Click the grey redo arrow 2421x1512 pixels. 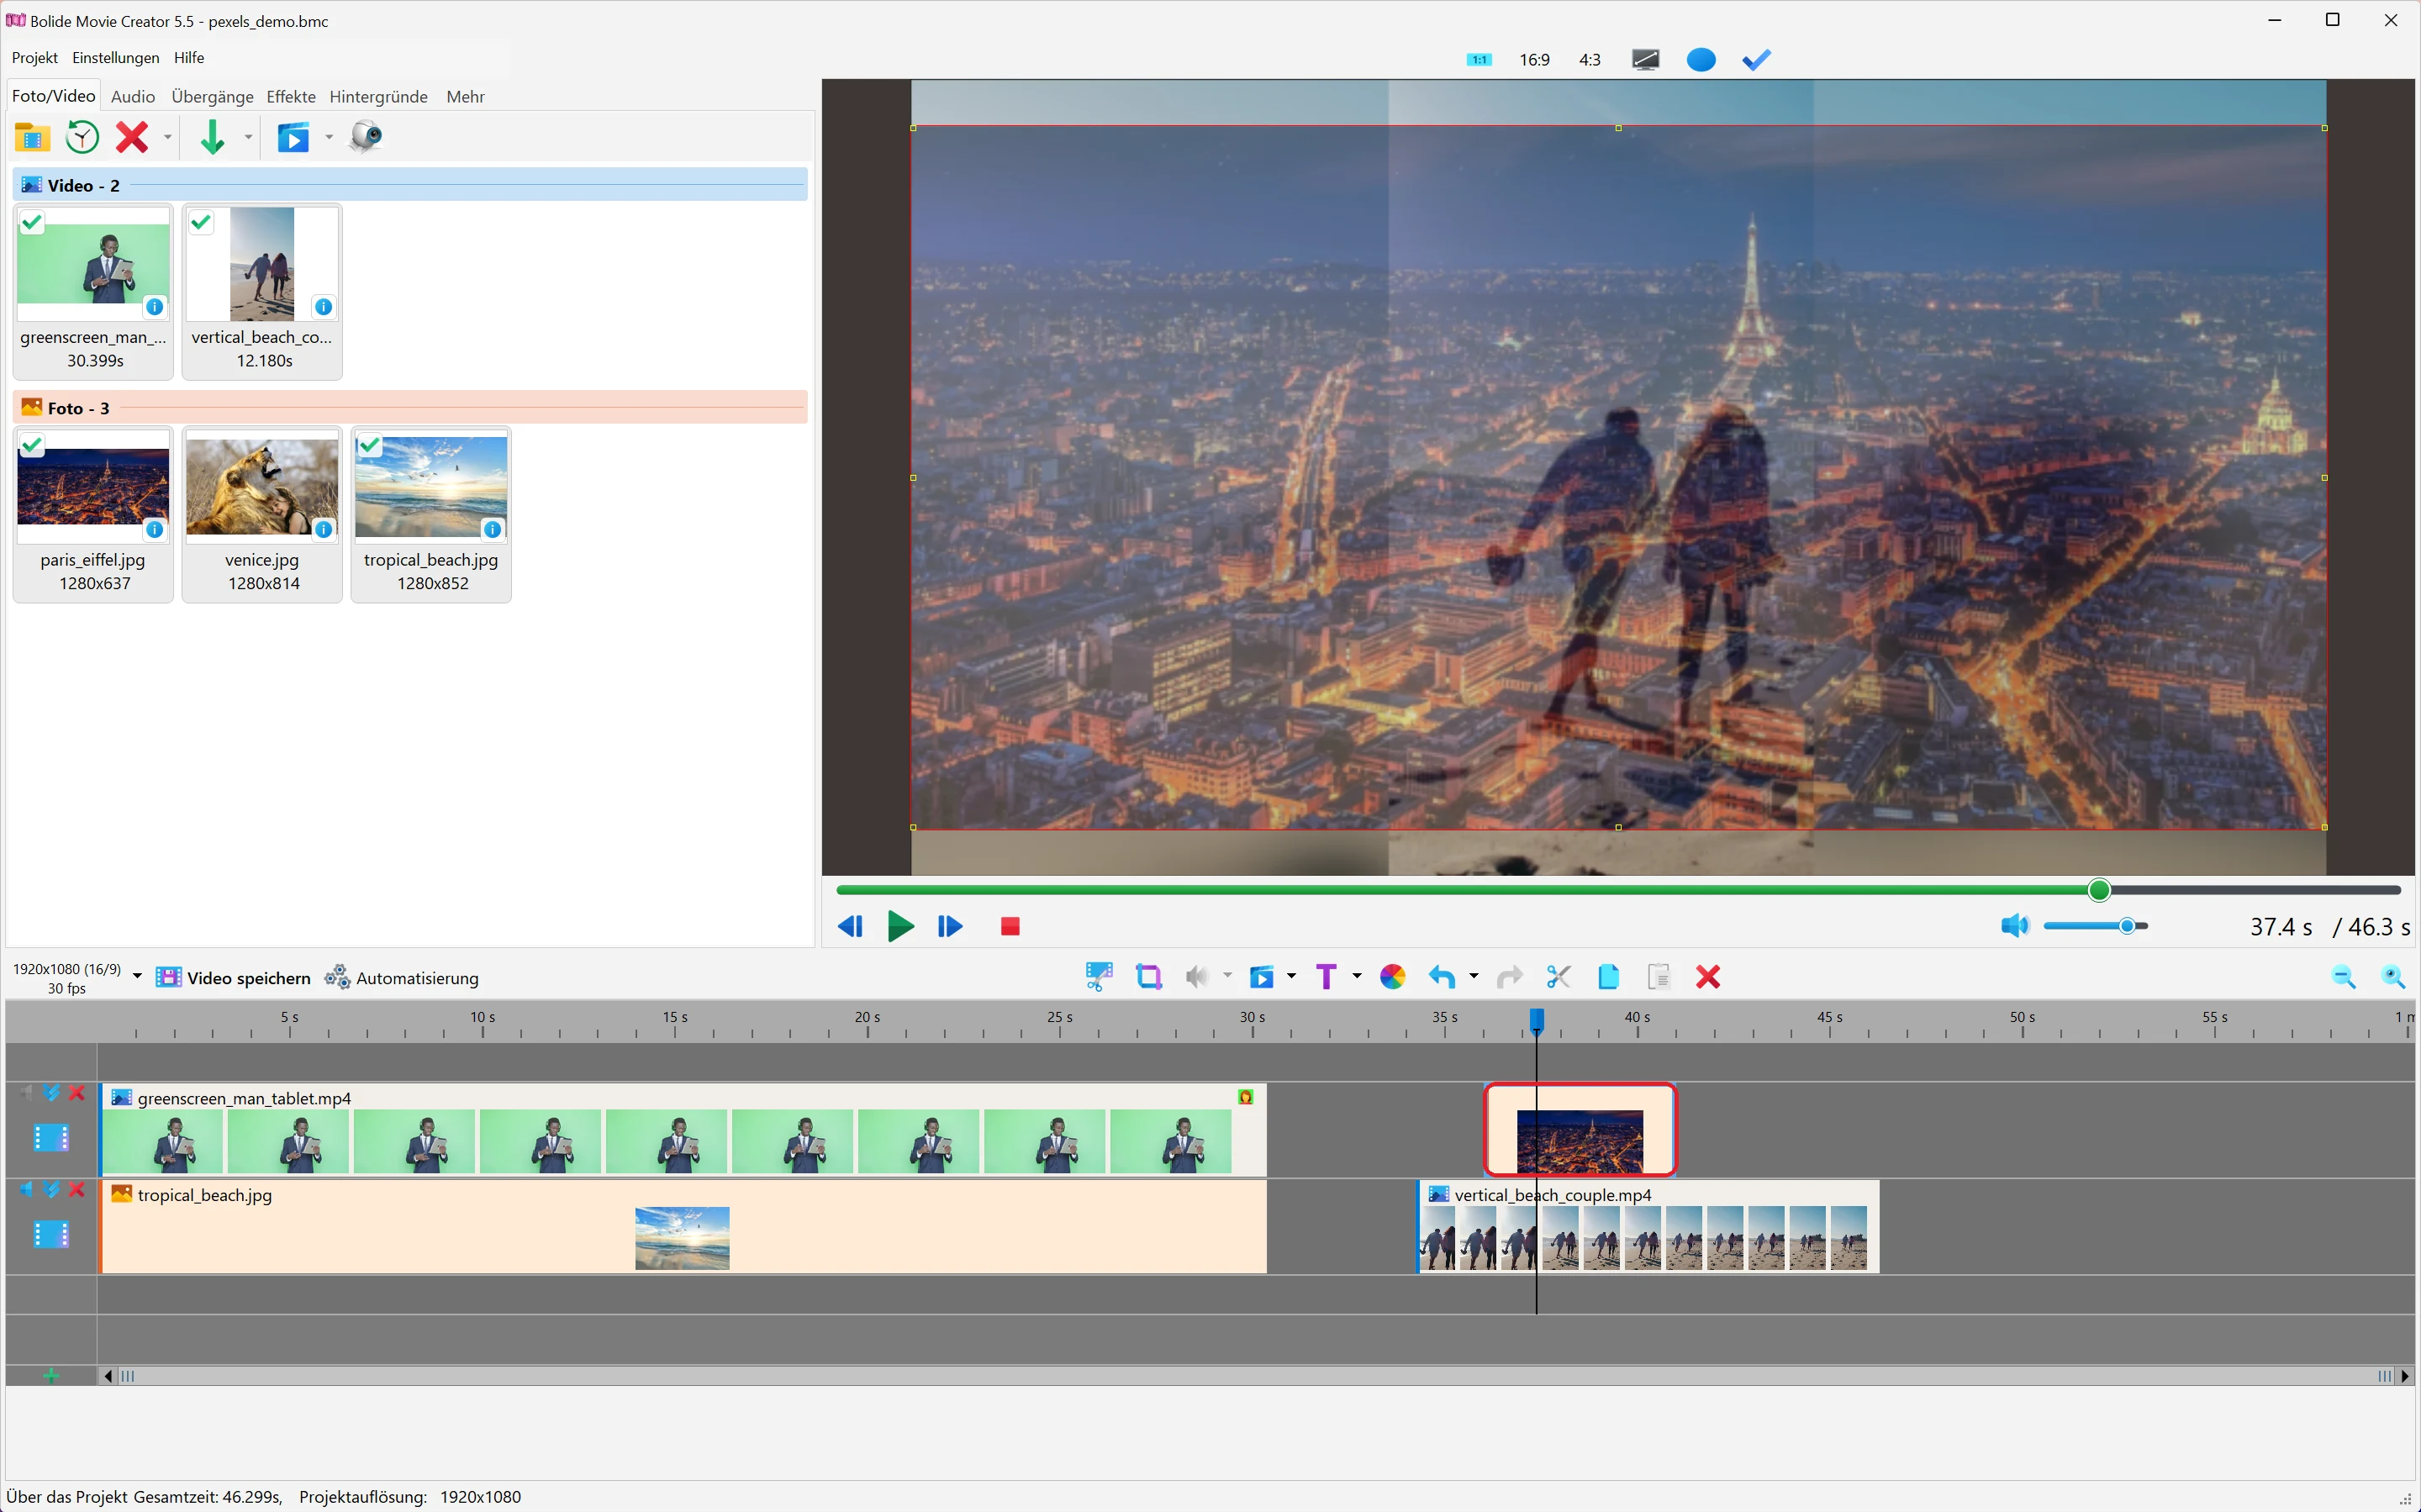pyautogui.click(x=1509, y=977)
